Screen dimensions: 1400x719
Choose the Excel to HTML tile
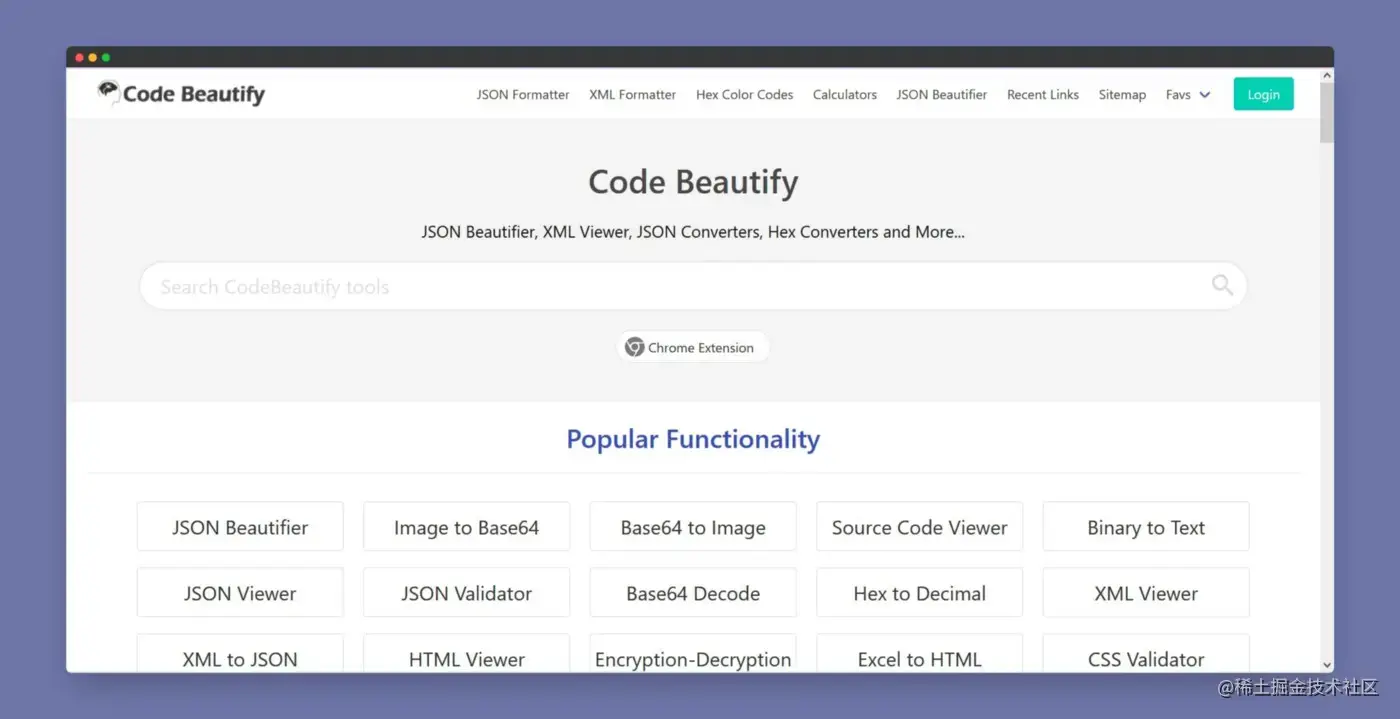pos(920,653)
